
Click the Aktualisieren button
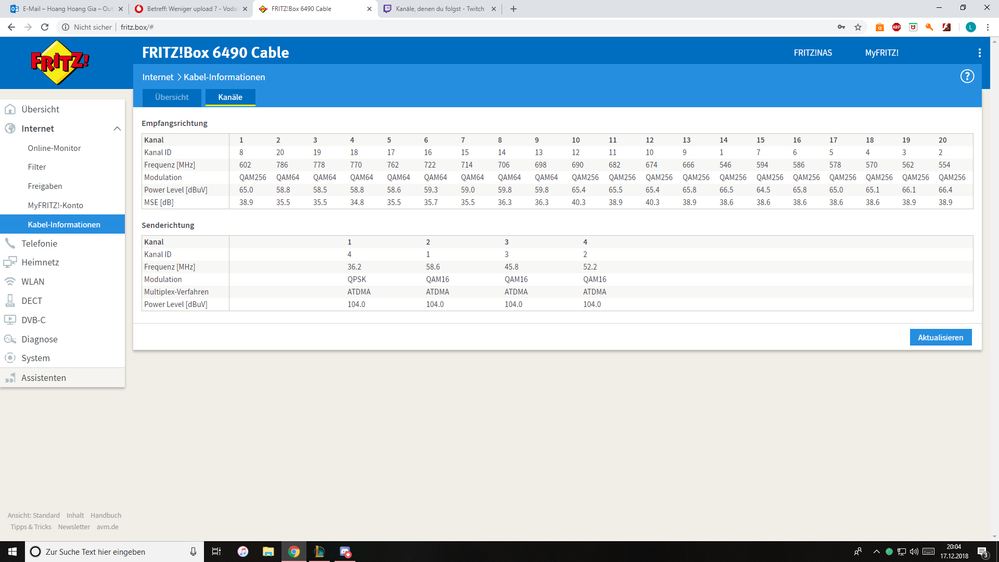[x=940, y=337]
